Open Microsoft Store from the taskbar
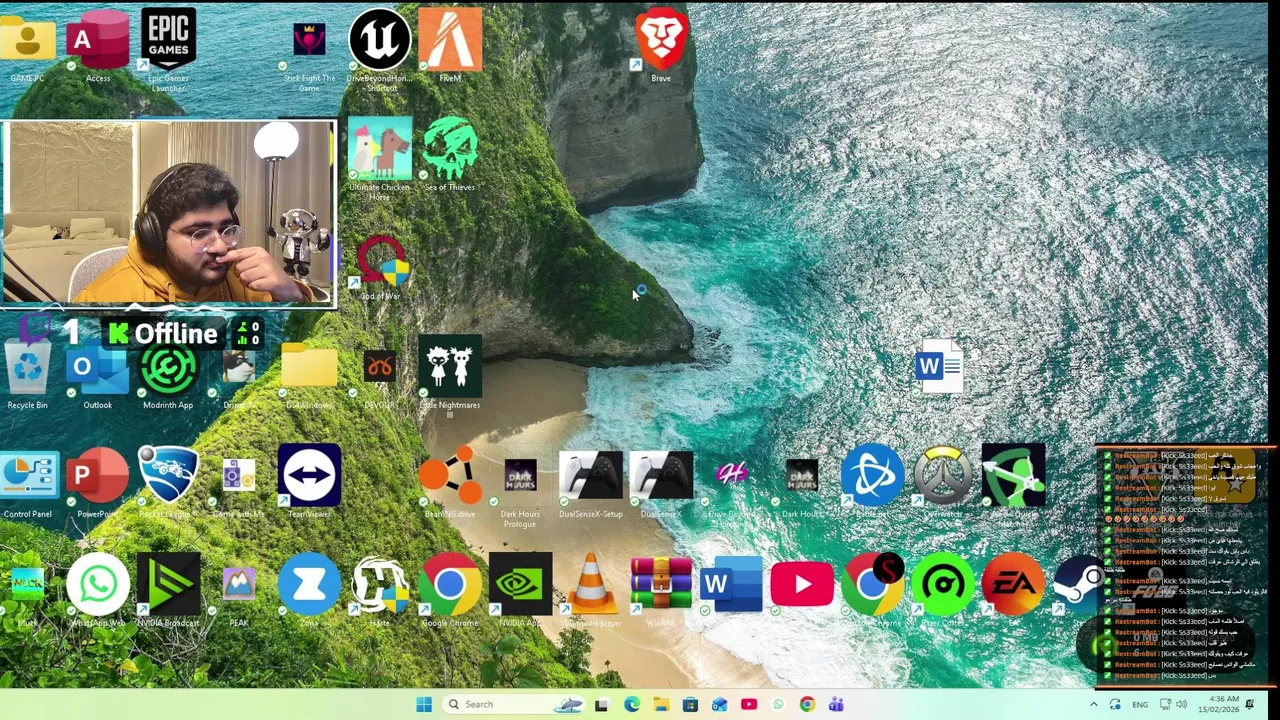1280x720 pixels. 690,704
